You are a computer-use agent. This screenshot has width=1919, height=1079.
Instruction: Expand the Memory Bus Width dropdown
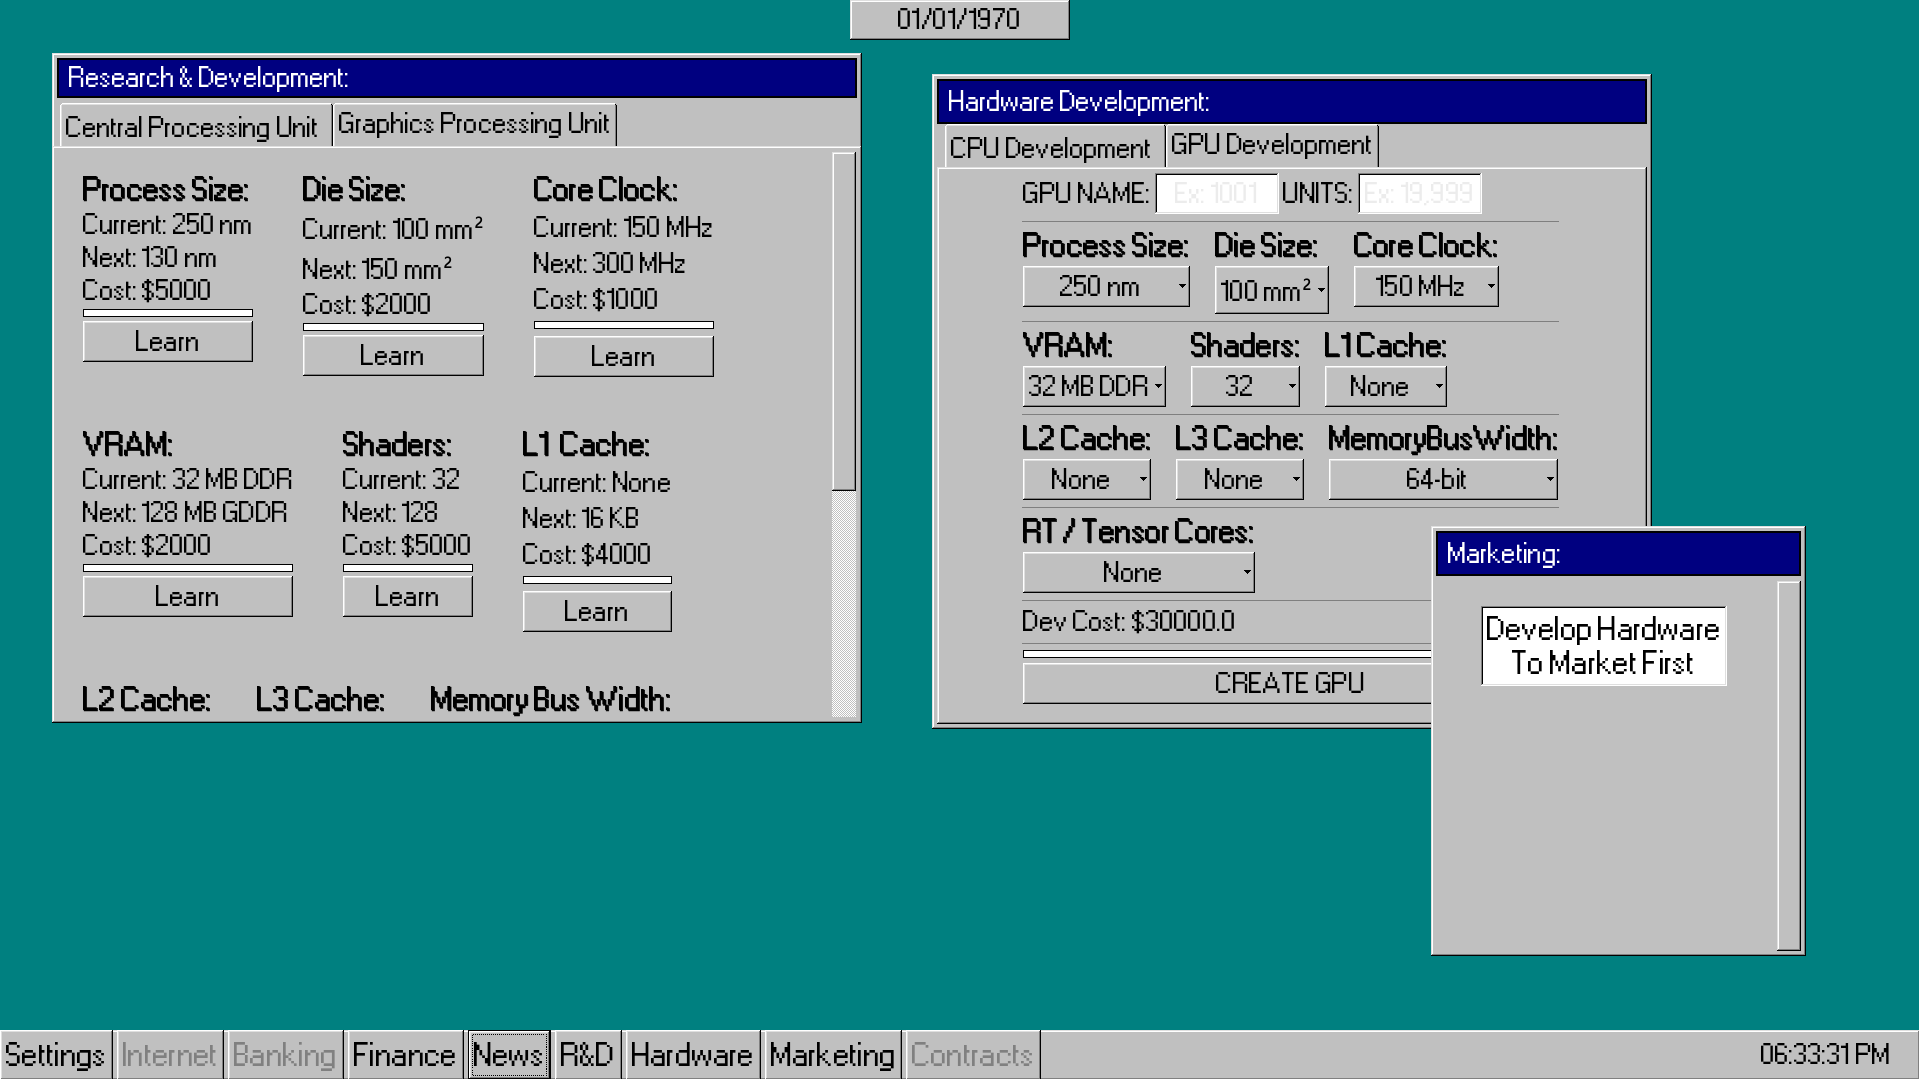[x=1442, y=480]
